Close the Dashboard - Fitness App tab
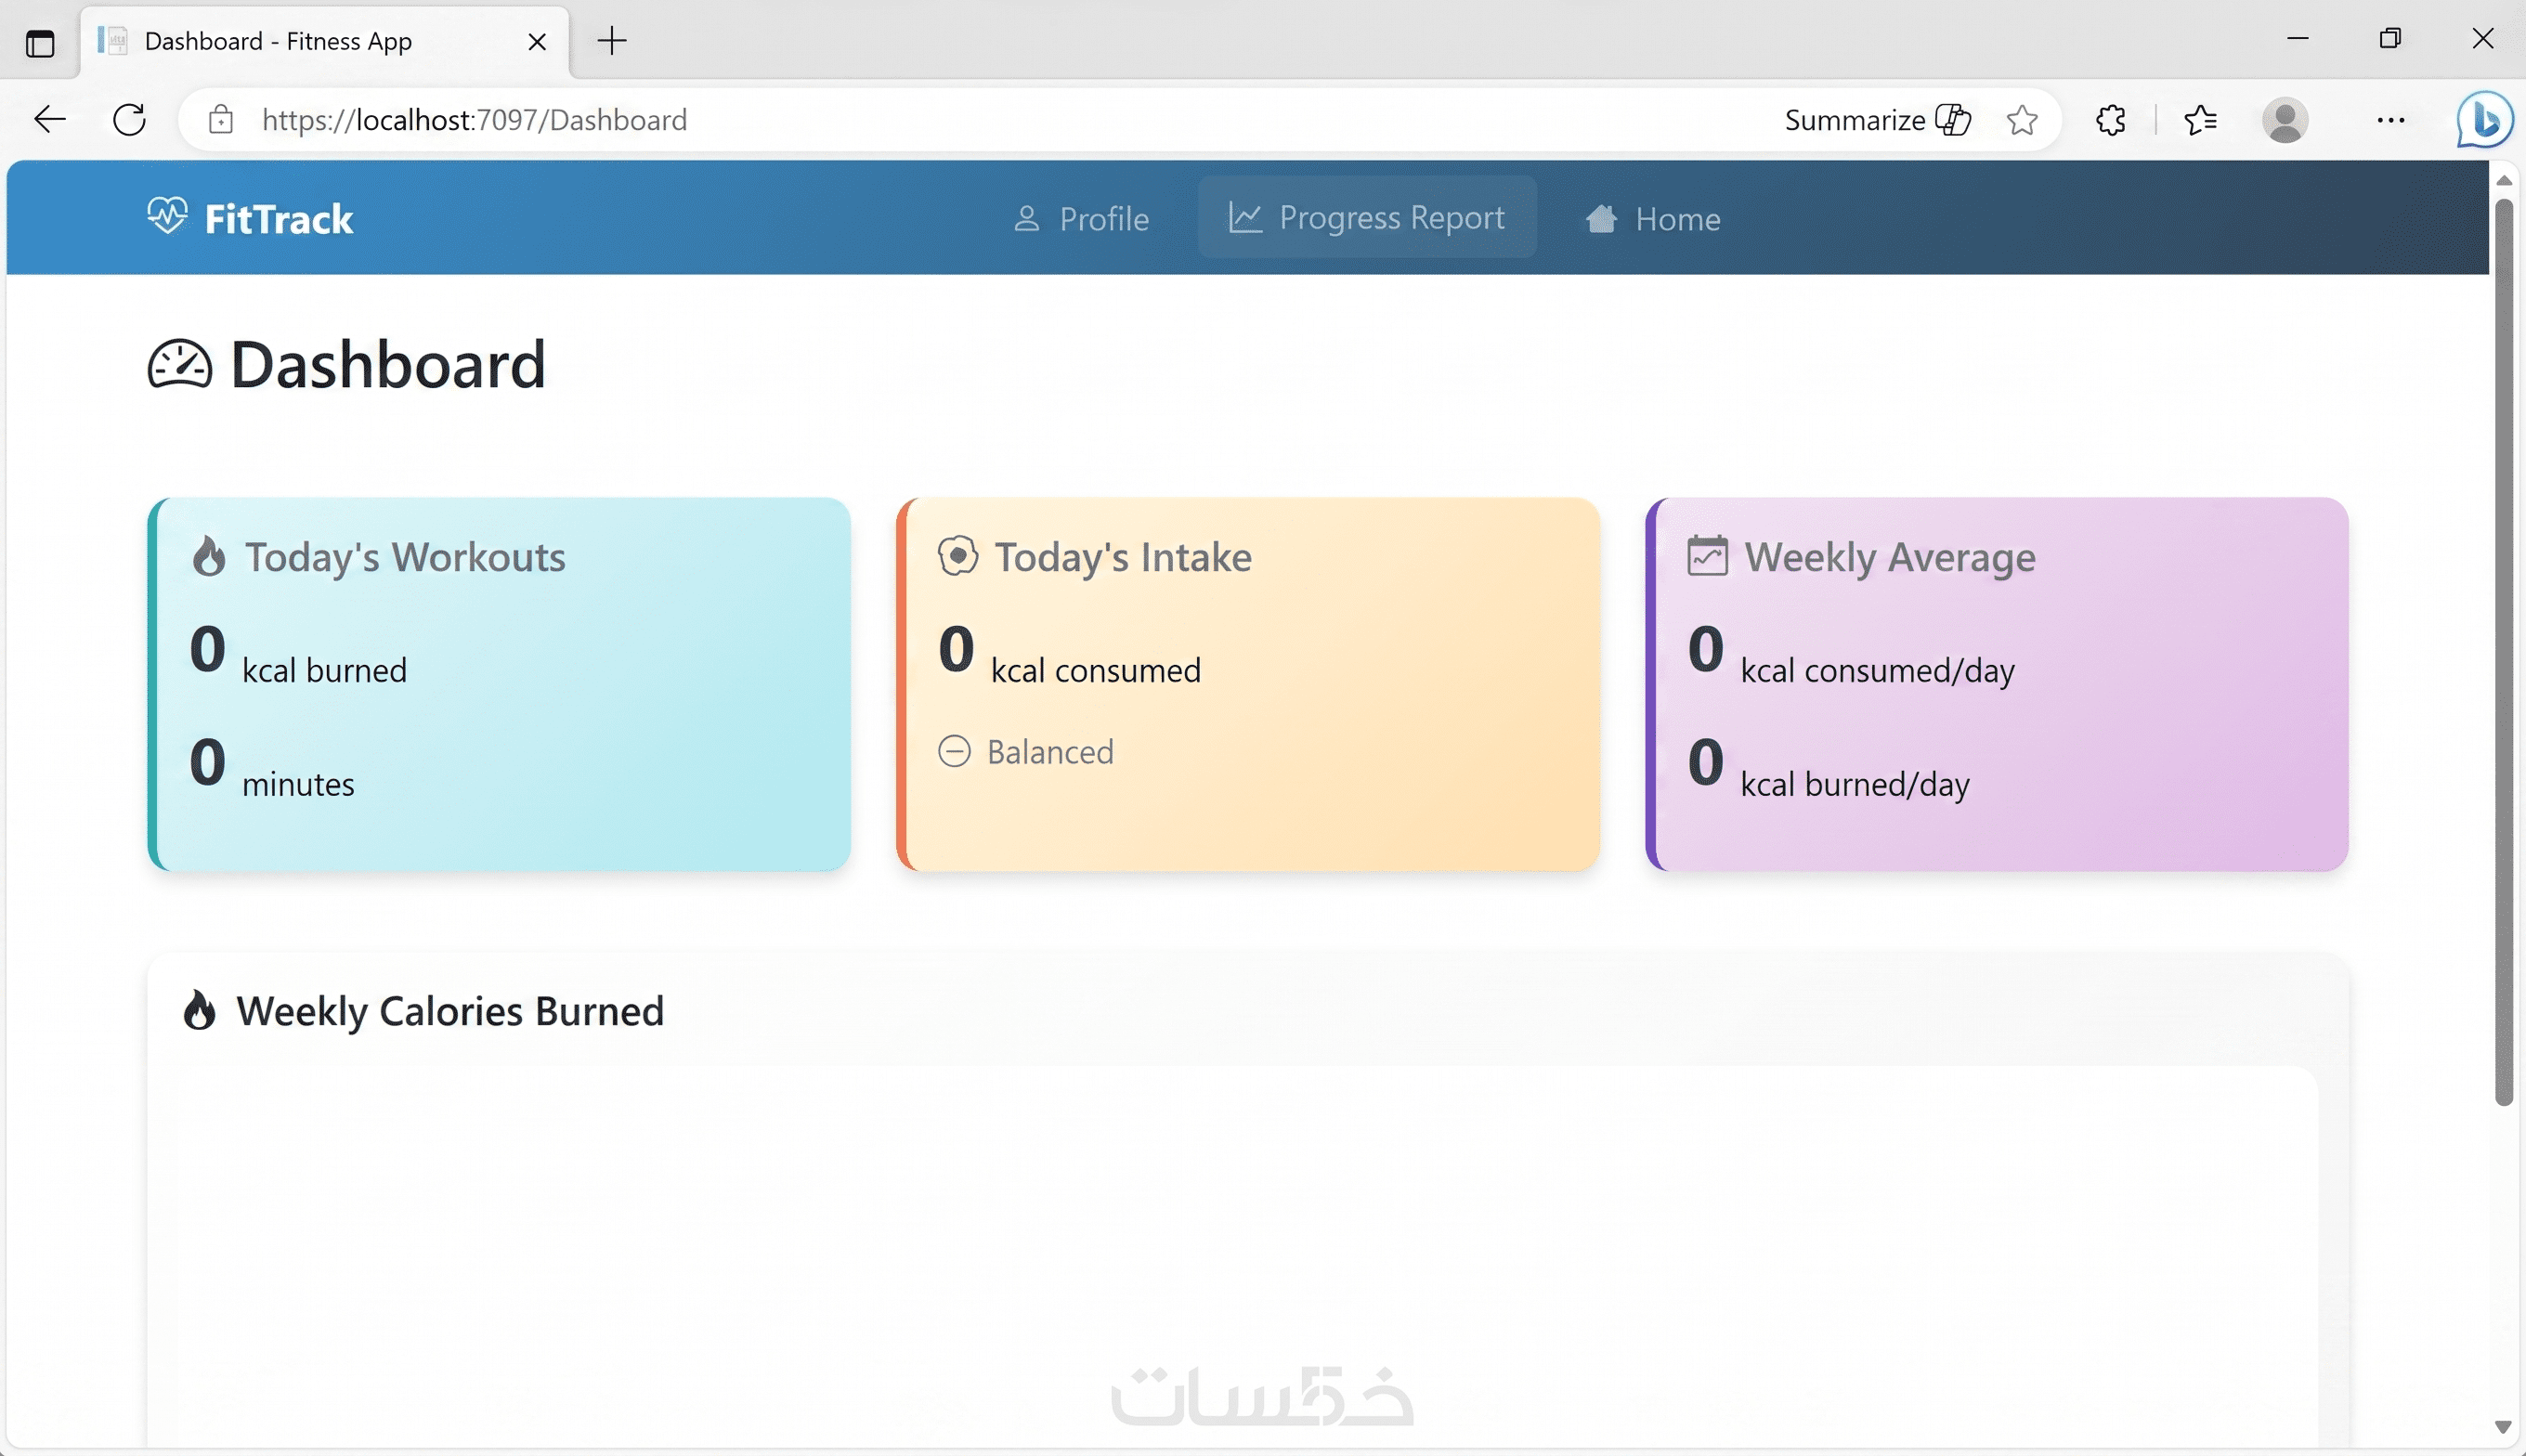Image resolution: width=2526 pixels, height=1456 pixels. click(537, 41)
